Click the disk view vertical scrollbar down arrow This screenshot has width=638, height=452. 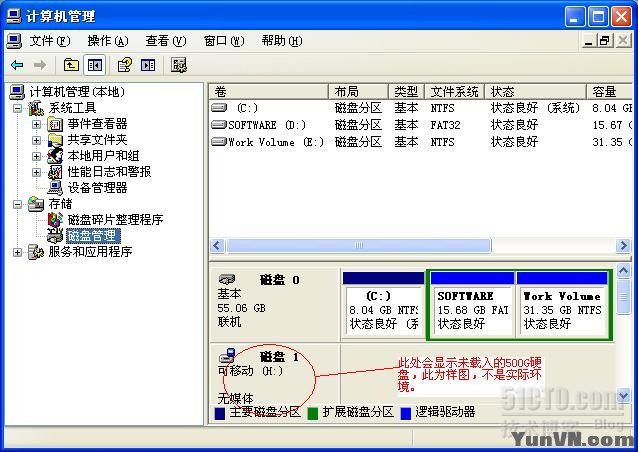pos(624,395)
